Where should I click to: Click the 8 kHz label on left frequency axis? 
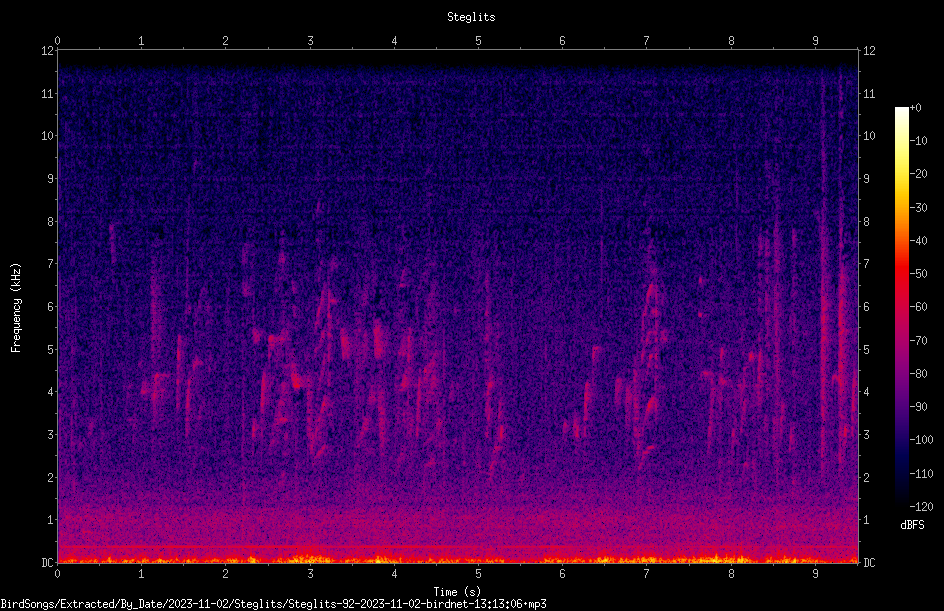pyautogui.click(x=51, y=221)
